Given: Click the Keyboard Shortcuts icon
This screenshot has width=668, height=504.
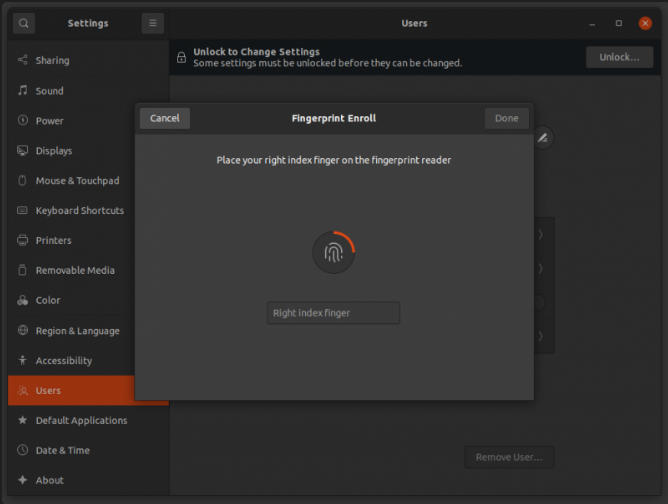Looking at the screenshot, I should tap(23, 210).
